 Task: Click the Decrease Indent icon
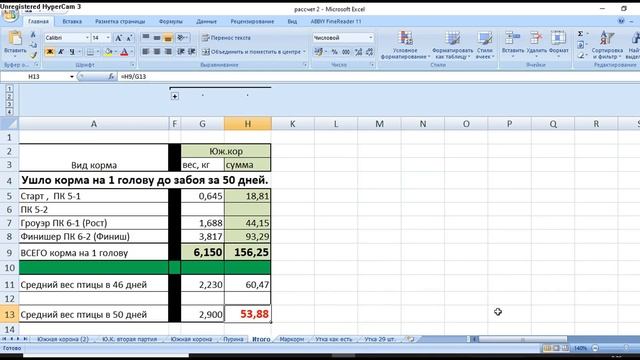point(180,52)
